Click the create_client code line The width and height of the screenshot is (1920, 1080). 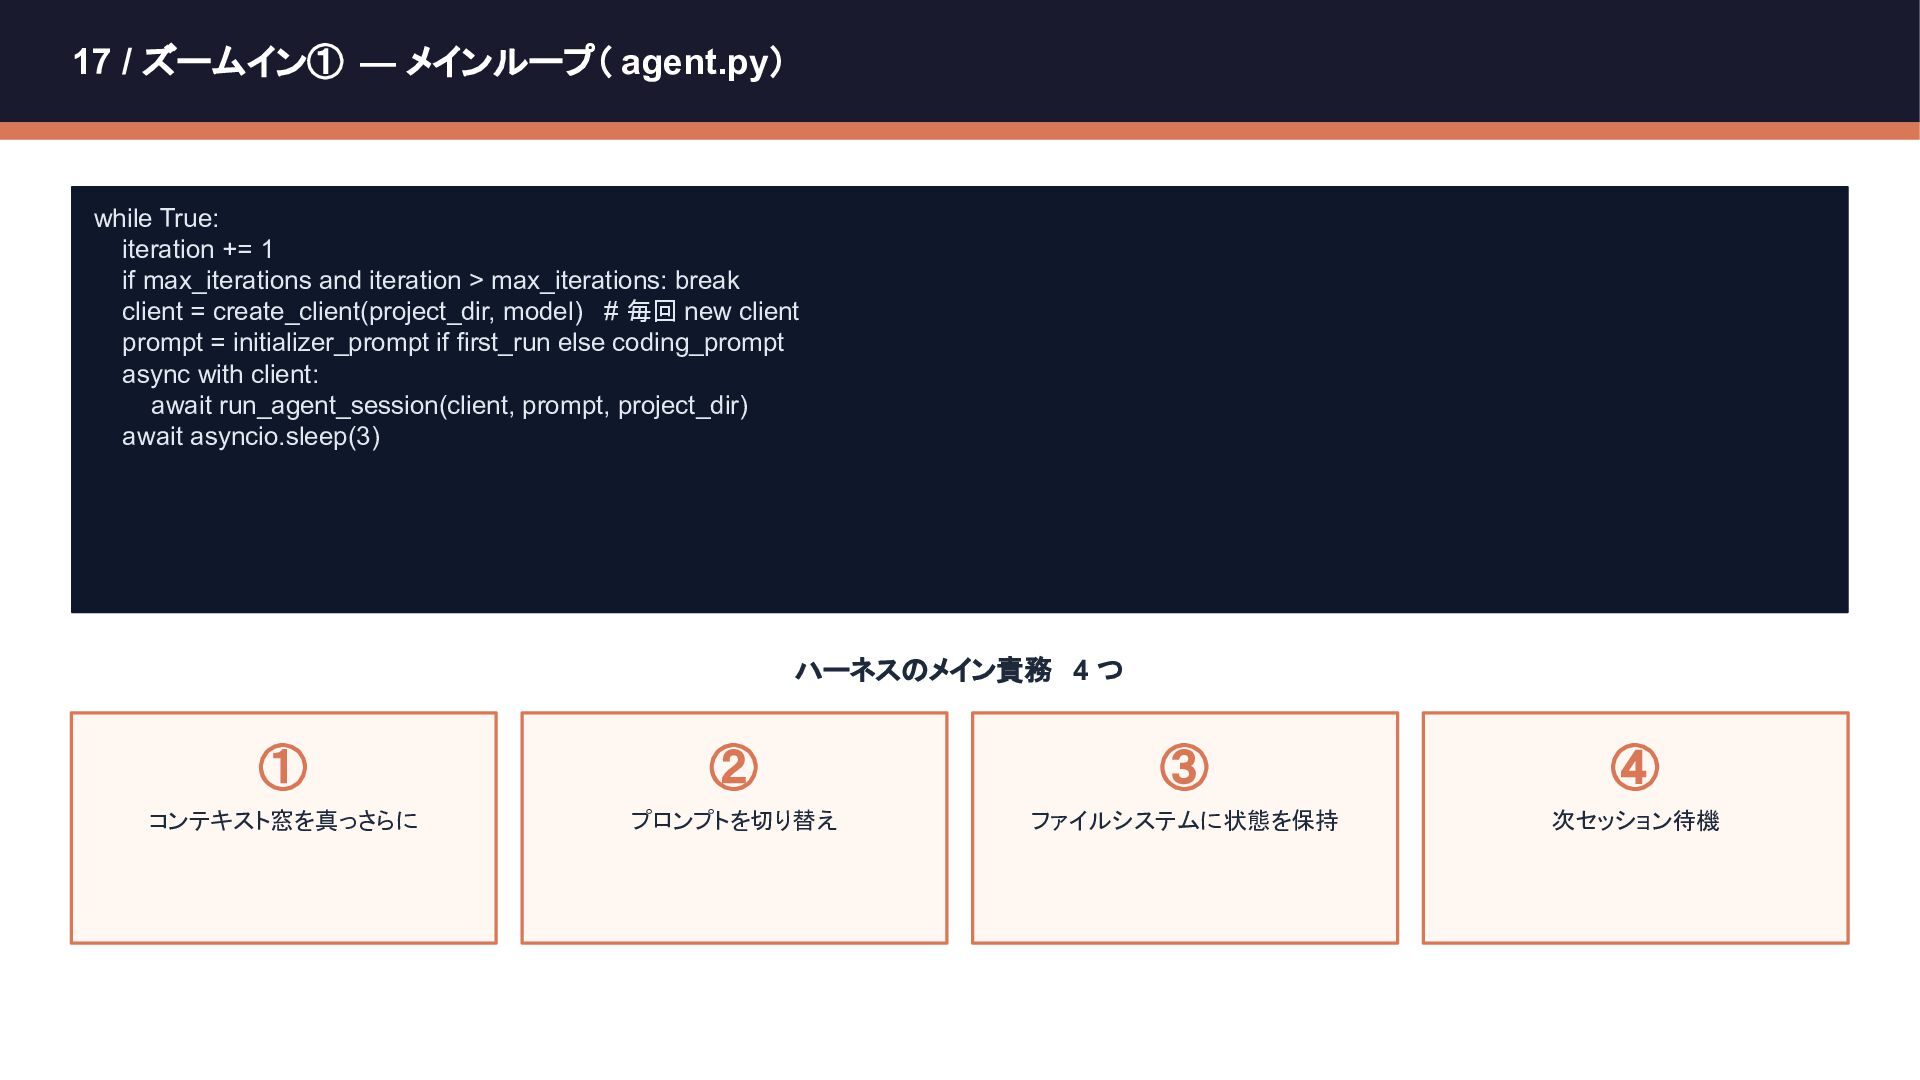click(x=352, y=311)
